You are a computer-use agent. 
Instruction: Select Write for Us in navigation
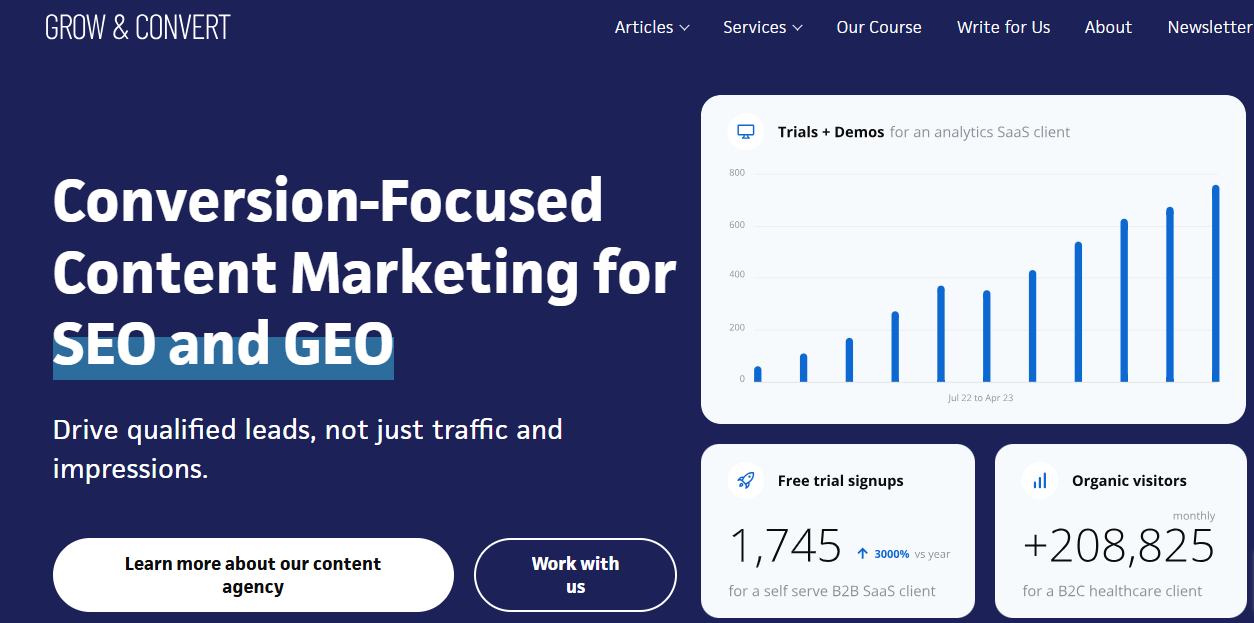pyautogui.click(x=1003, y=27)
